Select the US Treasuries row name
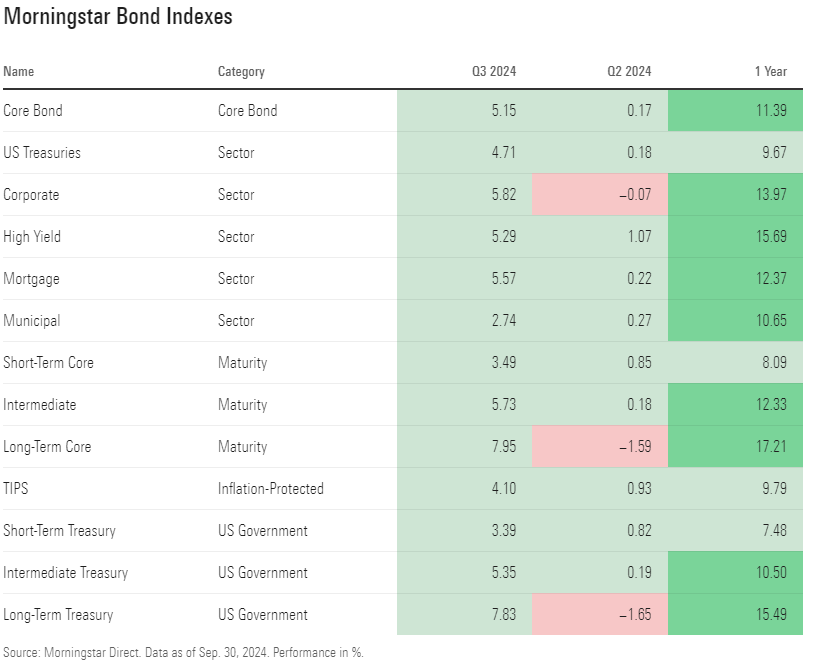Screen dimensions: 816x664 (x=42, y=153)
